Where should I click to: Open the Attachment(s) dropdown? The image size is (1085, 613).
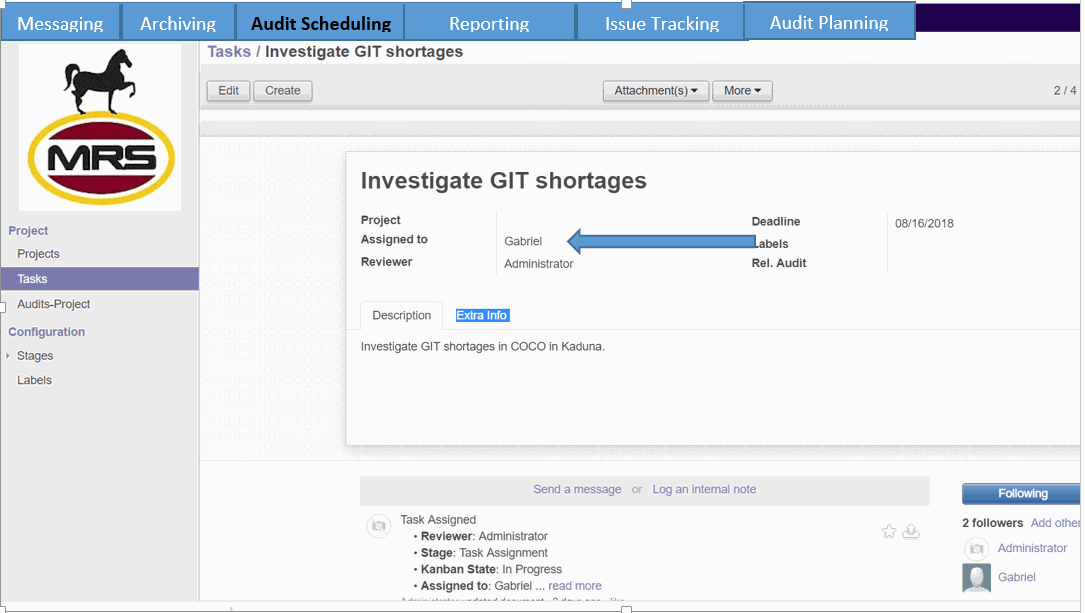click(655, 91)
